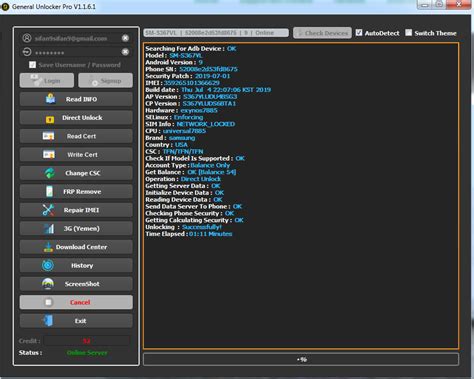Click the Read Cert card icon
Viewport: 474px width, 379px height.
pos(48,136)
